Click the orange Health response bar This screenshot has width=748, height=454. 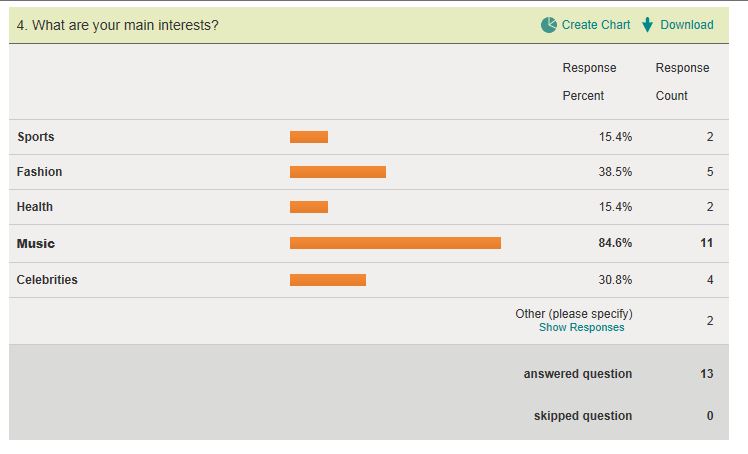309,207
